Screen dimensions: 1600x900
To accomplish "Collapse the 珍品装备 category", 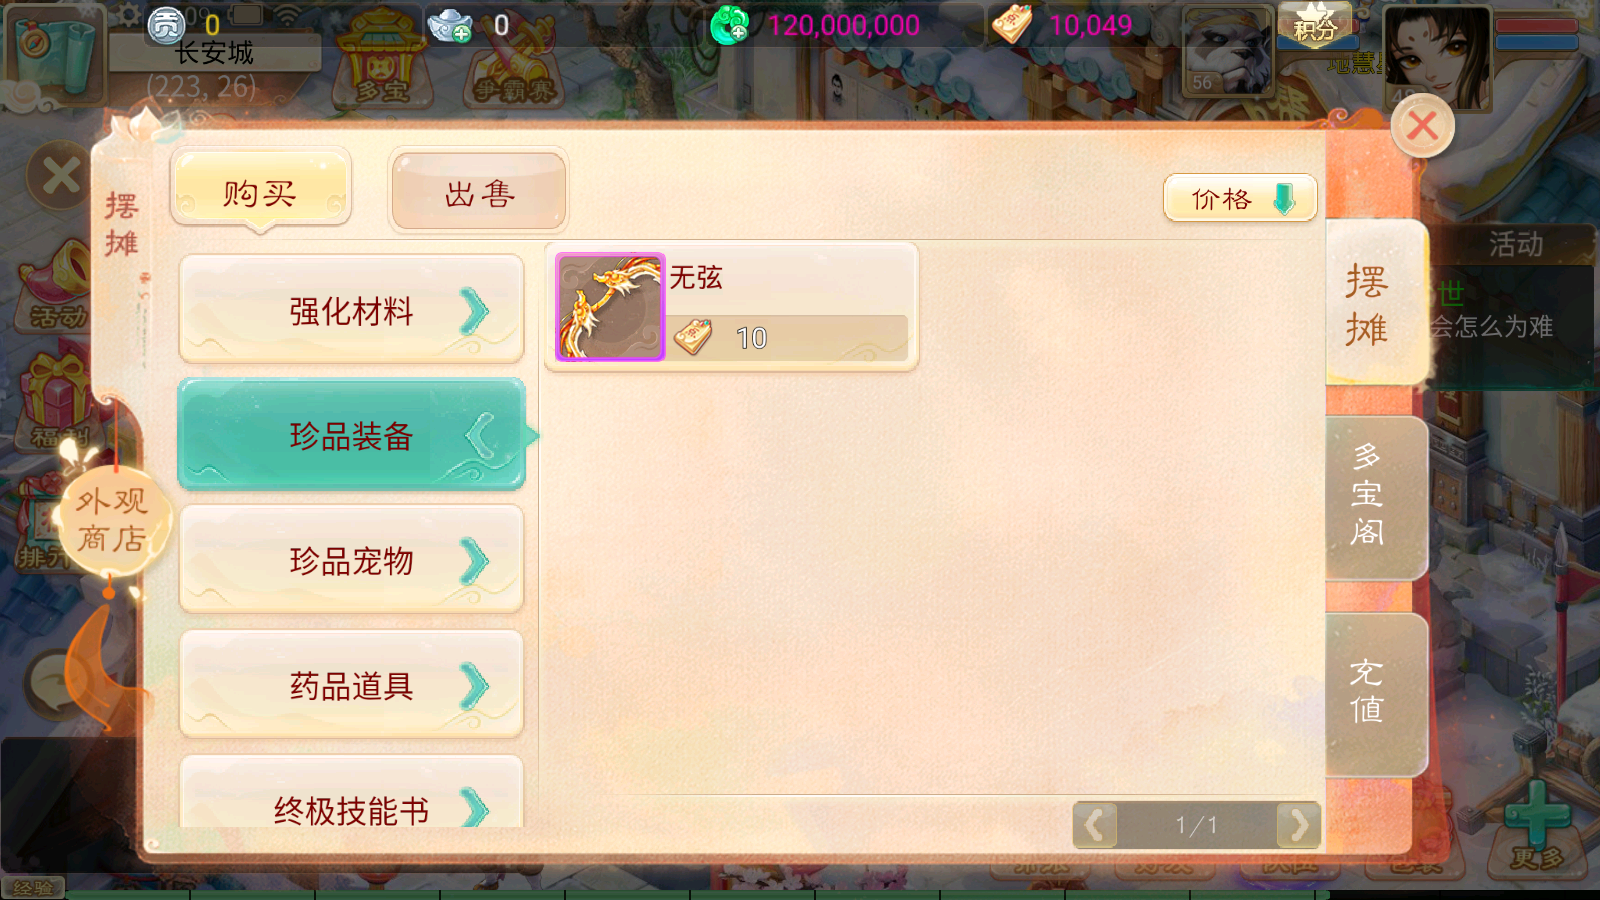I will pos(351,435).
